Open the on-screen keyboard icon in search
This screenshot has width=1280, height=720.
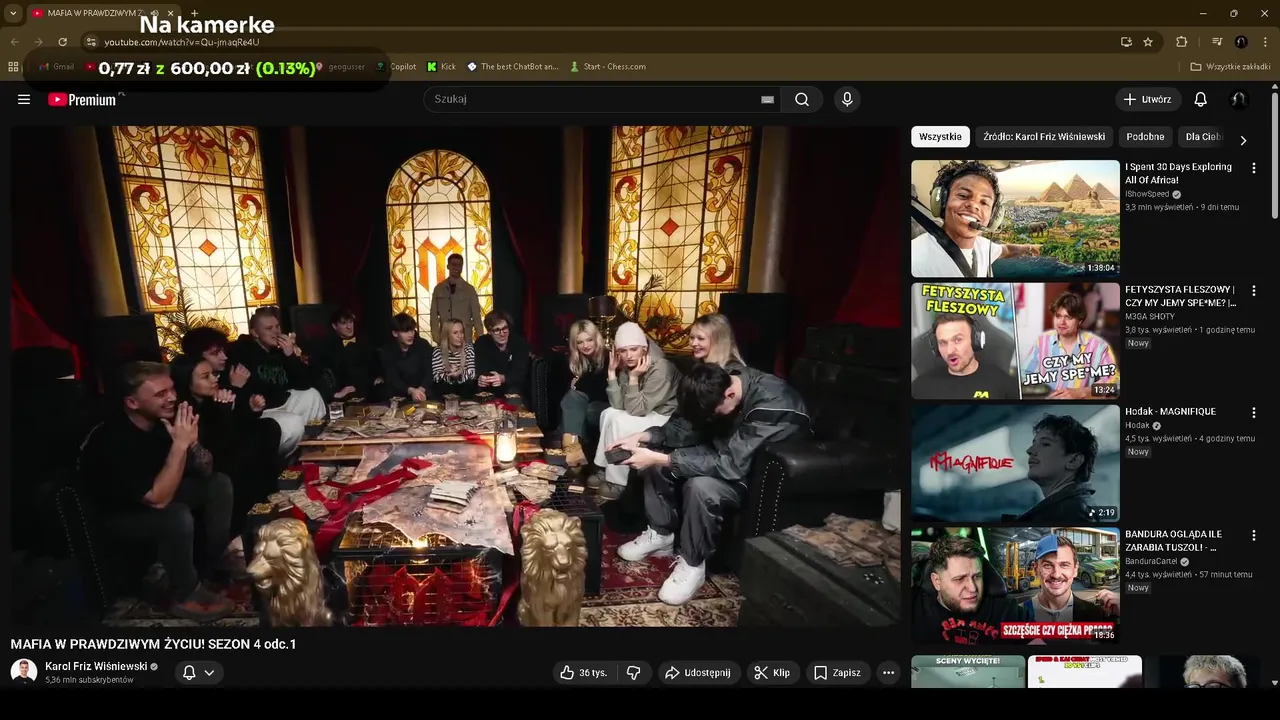767,99
